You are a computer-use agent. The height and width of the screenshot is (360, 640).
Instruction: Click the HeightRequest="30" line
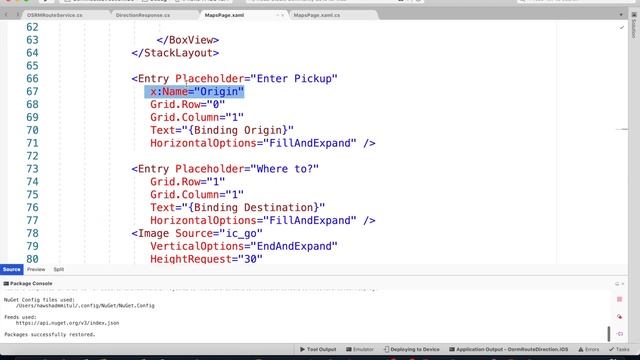pos(206,259)
